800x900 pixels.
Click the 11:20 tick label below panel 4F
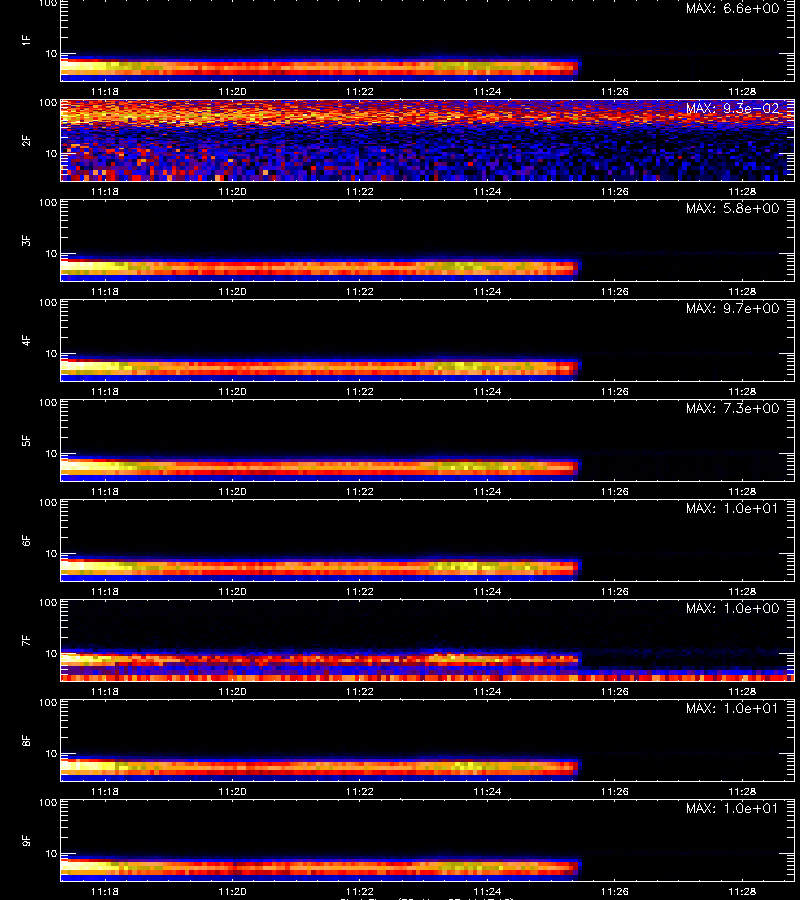232,391
